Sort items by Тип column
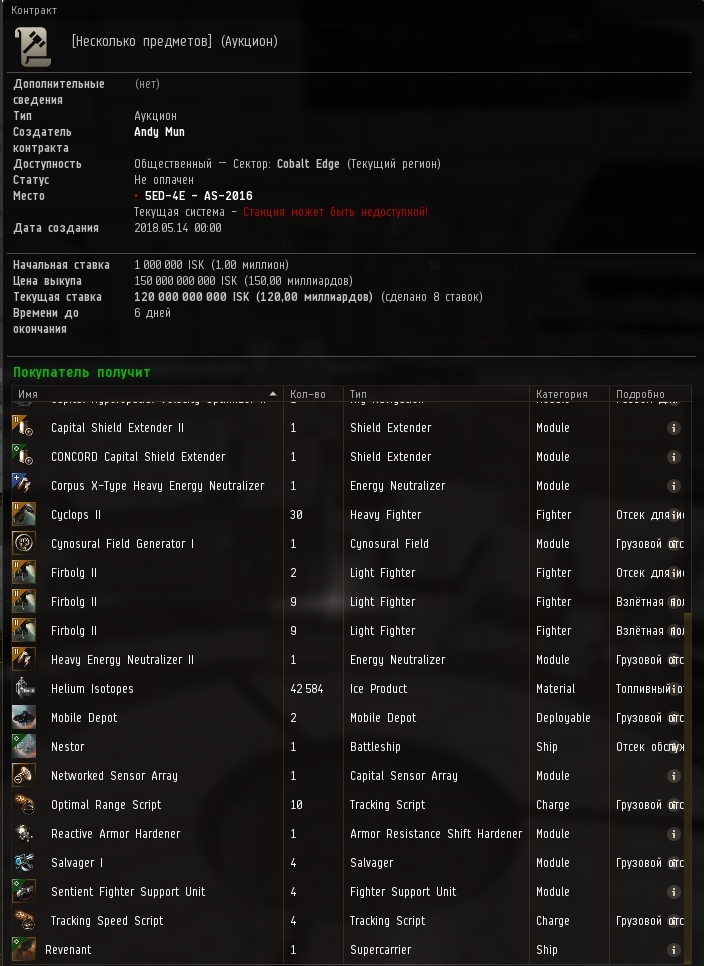This screenshot has width=704, height=966. point(436,394)
